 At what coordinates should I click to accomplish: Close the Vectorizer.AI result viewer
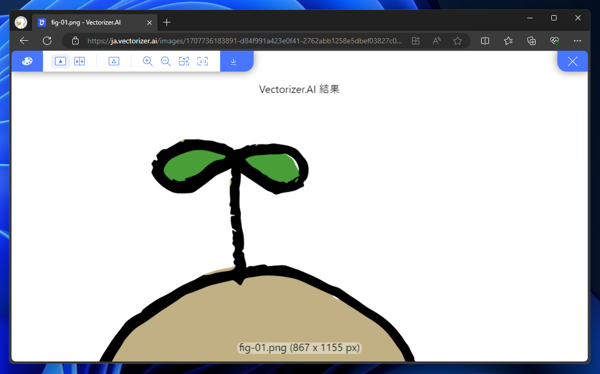[572, 61]
